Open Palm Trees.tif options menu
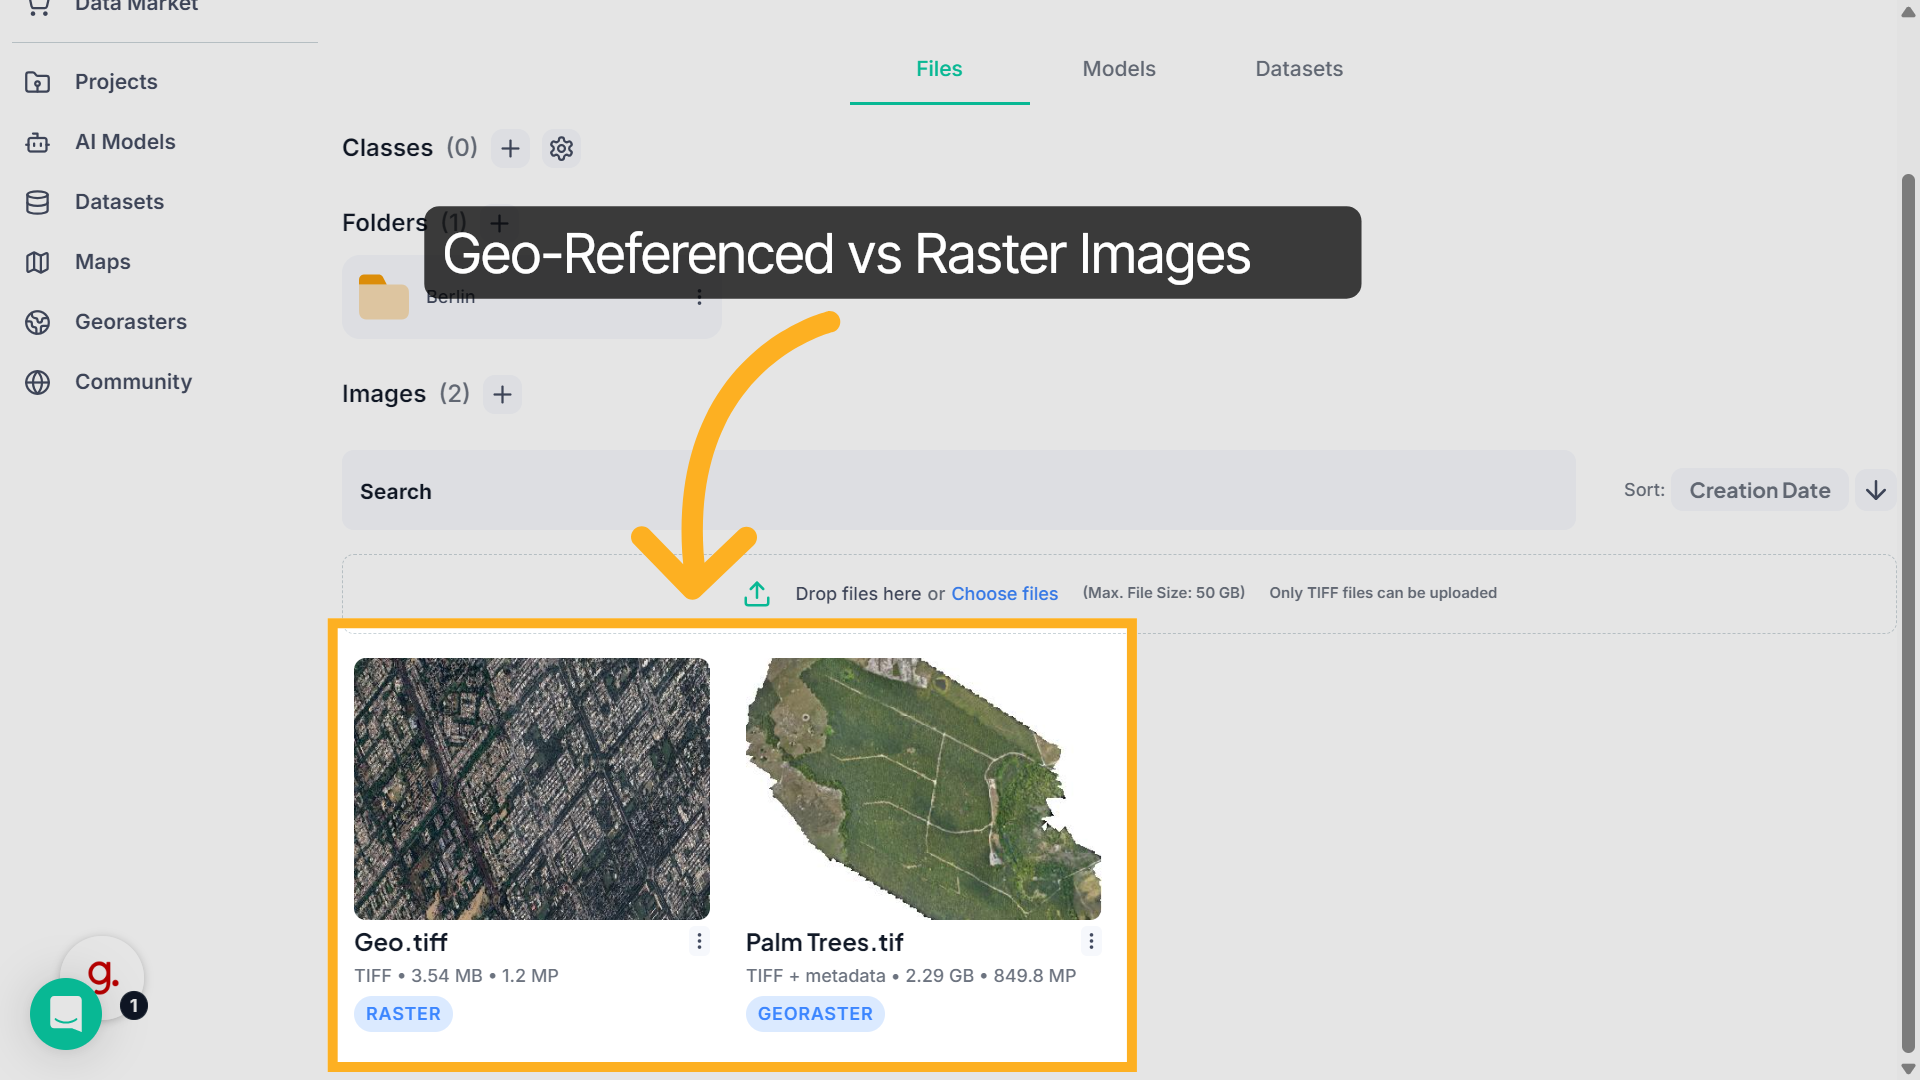The image size is (1920, 1080). click(1091, 941)
